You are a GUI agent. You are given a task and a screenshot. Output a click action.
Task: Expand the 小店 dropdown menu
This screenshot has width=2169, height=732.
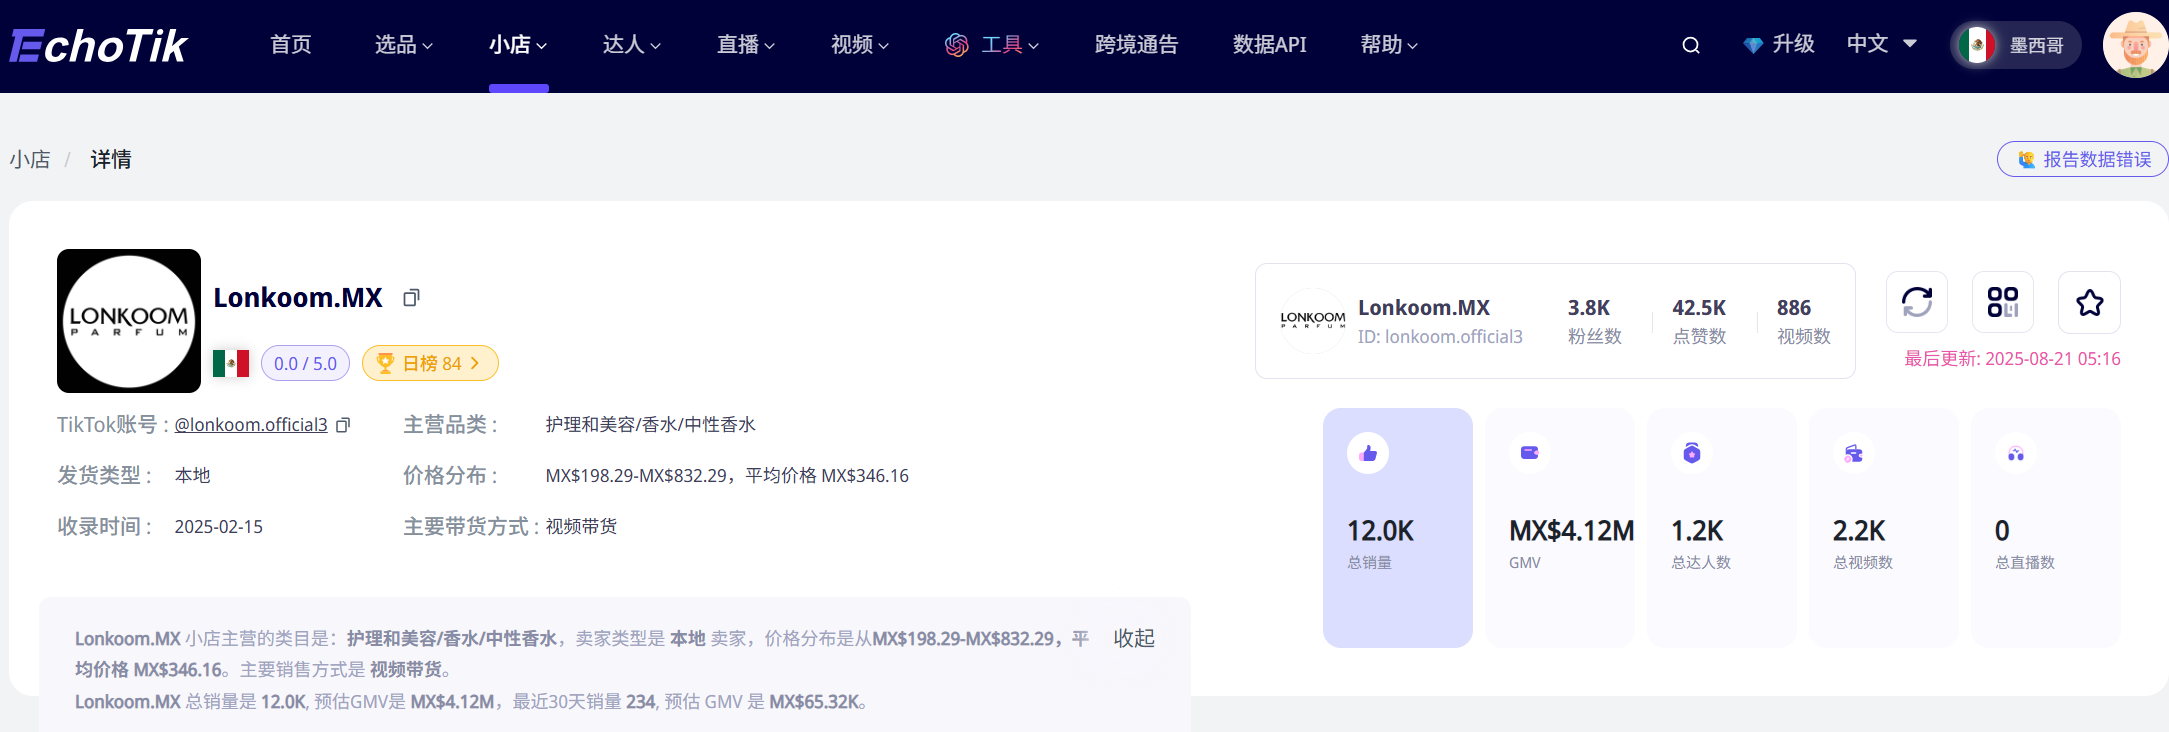pyautogui.click(x=518, y=45)
